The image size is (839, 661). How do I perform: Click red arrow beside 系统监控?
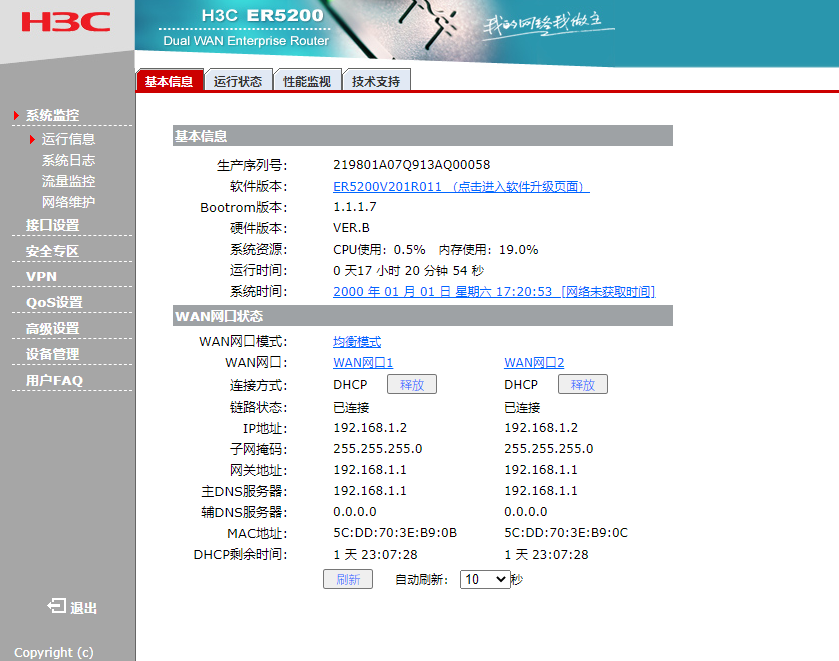coord(17,115)
